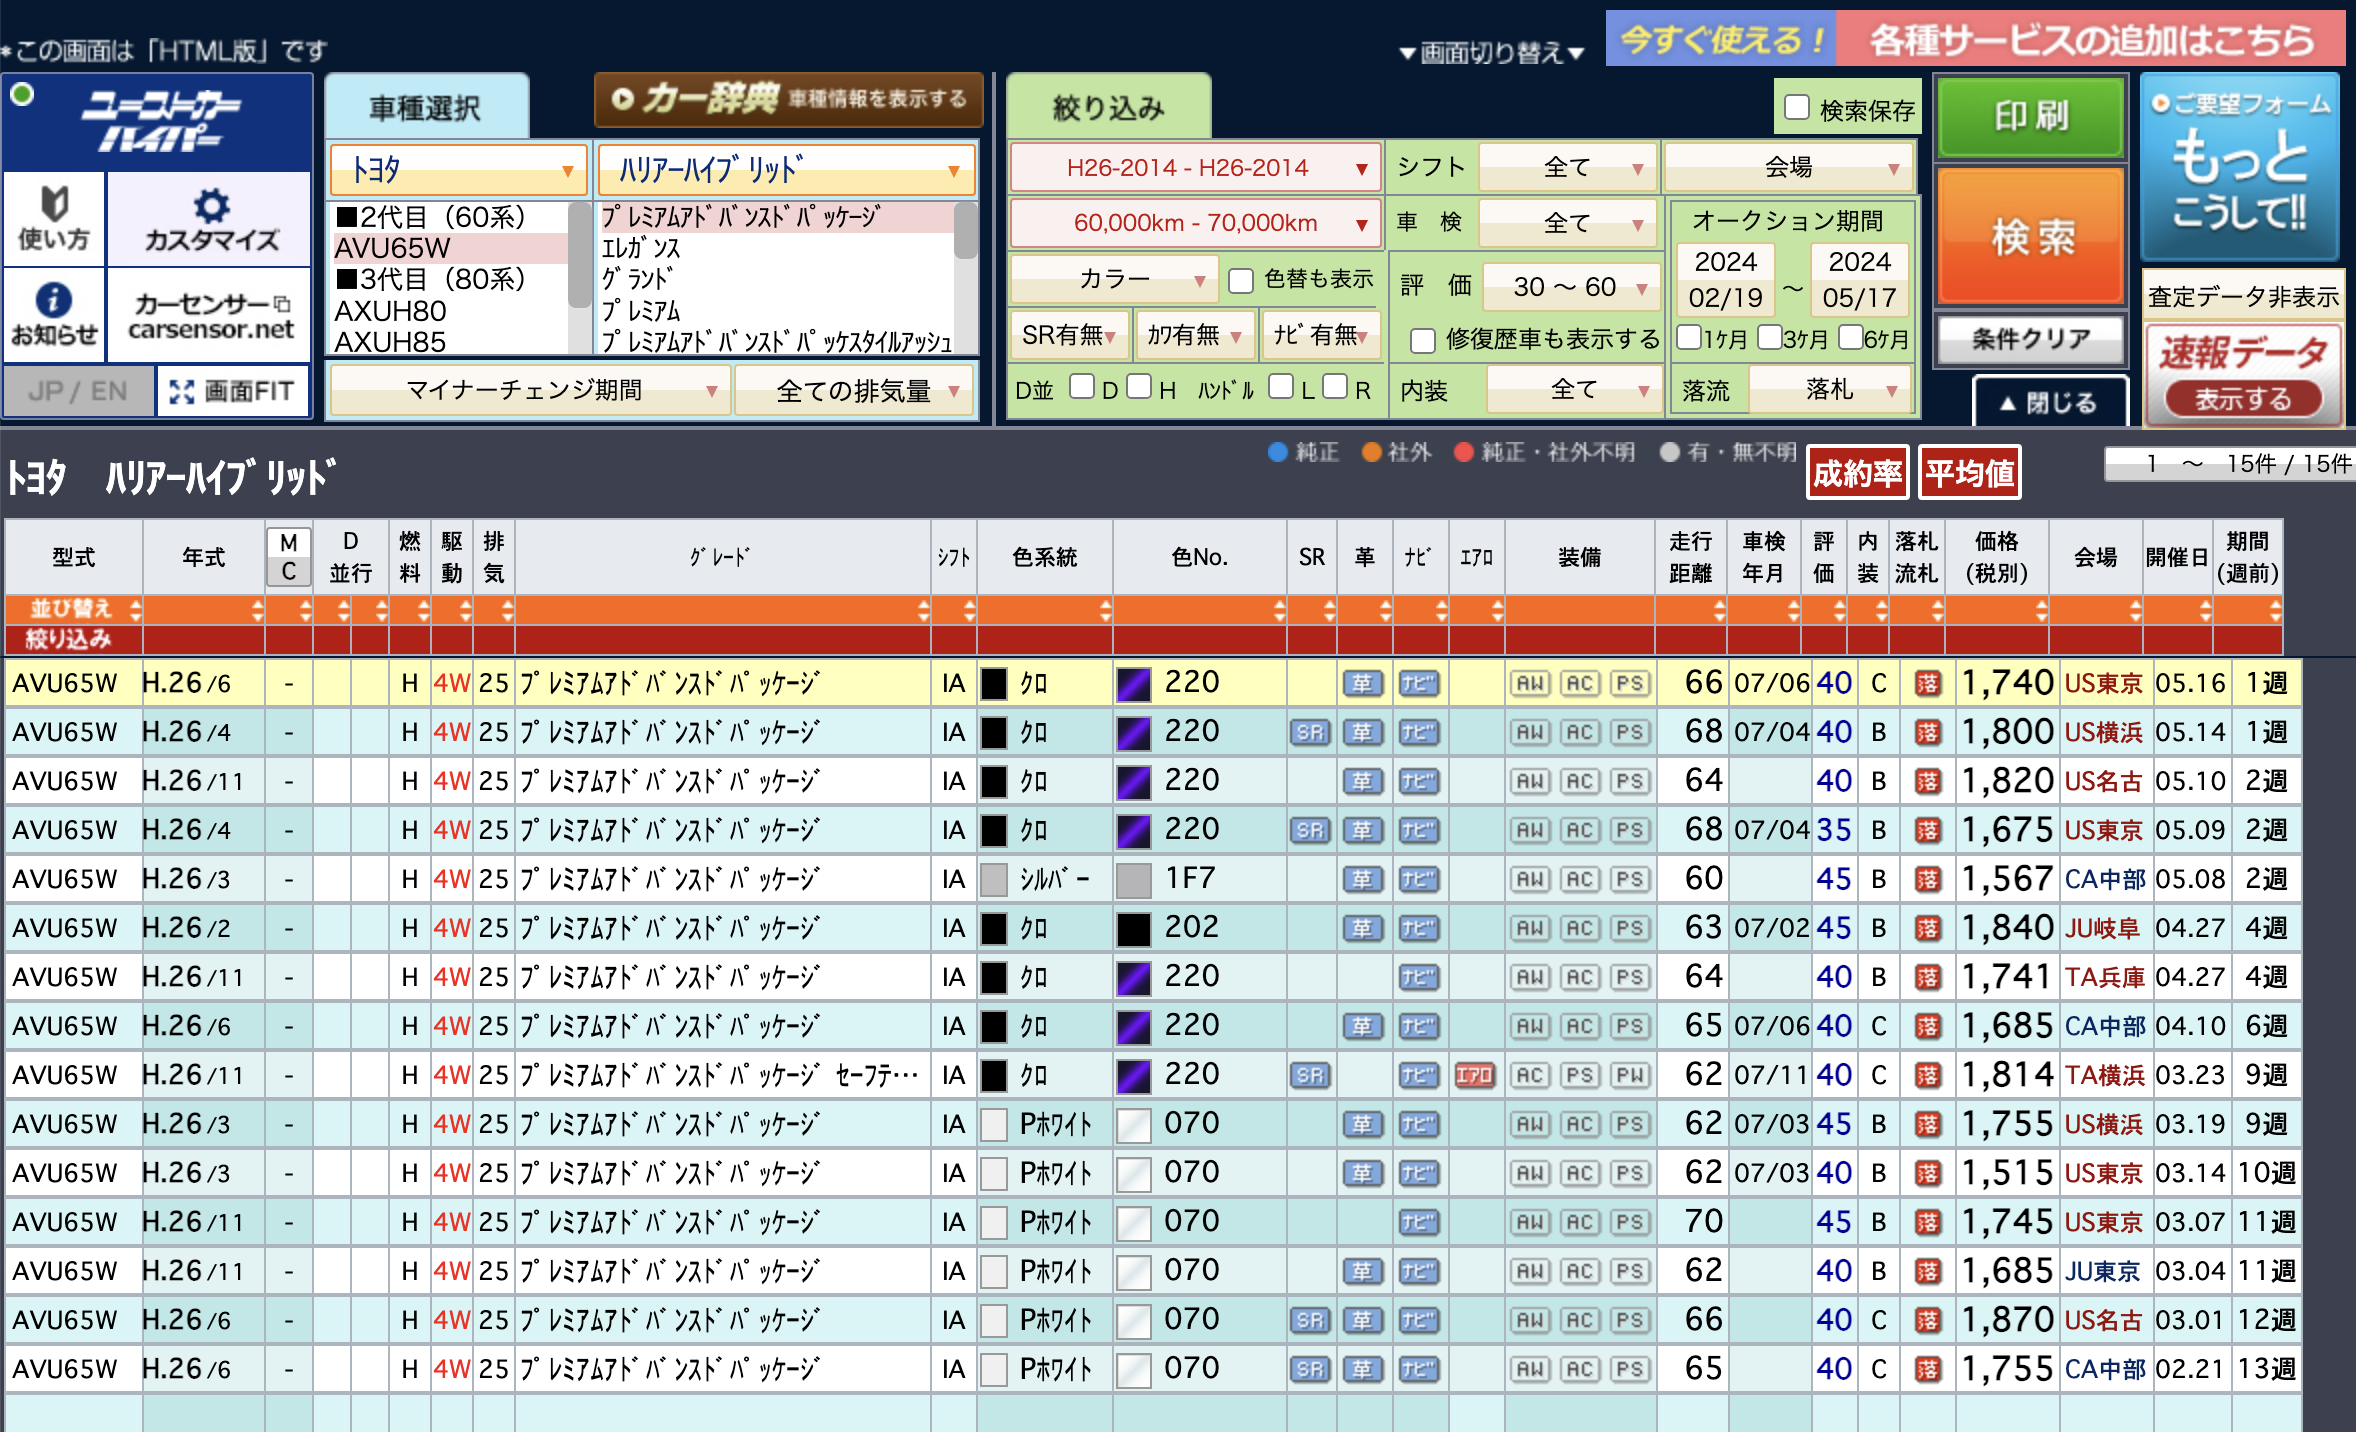The width and height of the screenshot is (2356, 1432).
Task: Click the silver 1F7 color swatch
Action: [1133, 880]
